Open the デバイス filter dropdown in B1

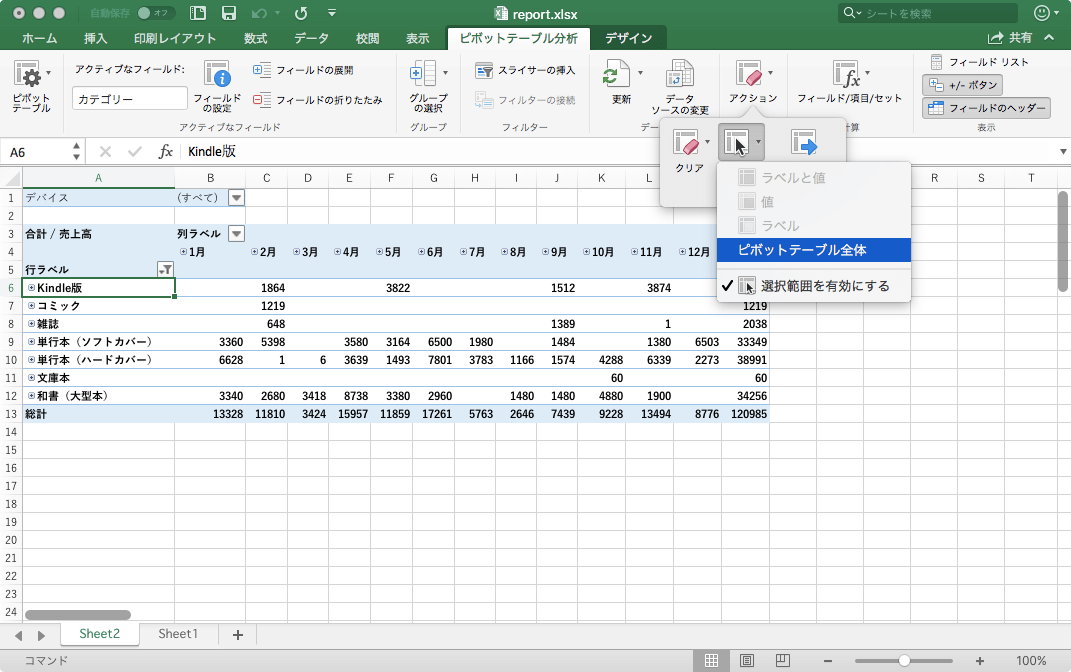click(236, 198)
